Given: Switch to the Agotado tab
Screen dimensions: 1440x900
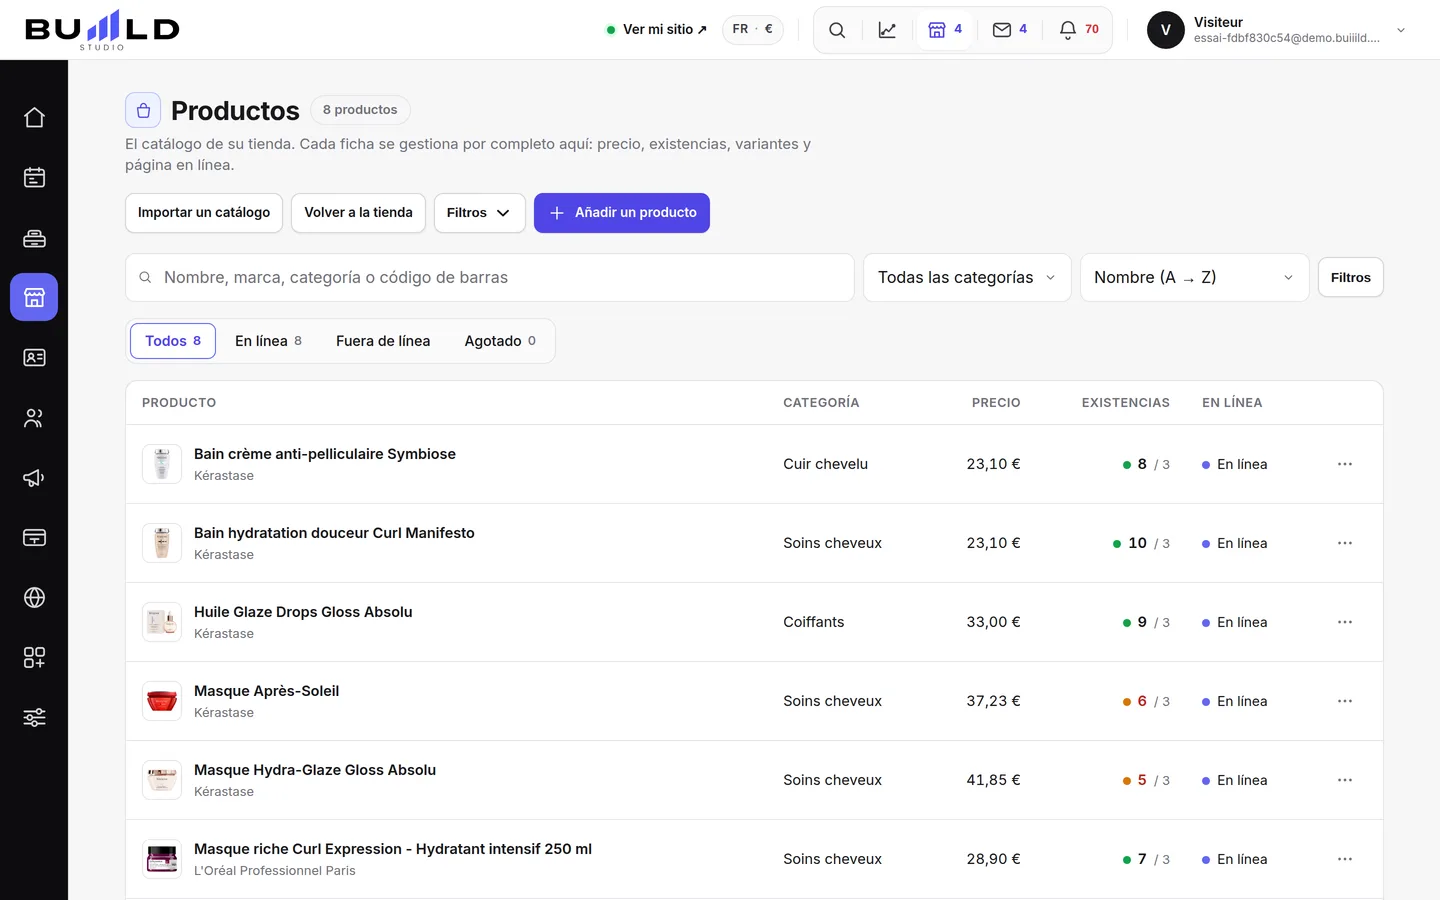Looking at the screenshot, I should (x=500, y=341).
